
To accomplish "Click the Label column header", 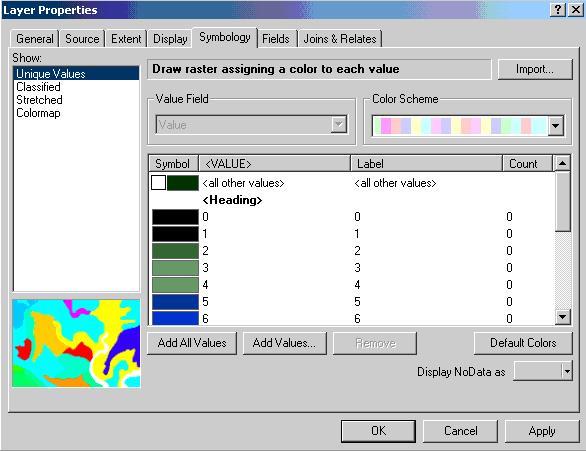I will coord(426,164).
